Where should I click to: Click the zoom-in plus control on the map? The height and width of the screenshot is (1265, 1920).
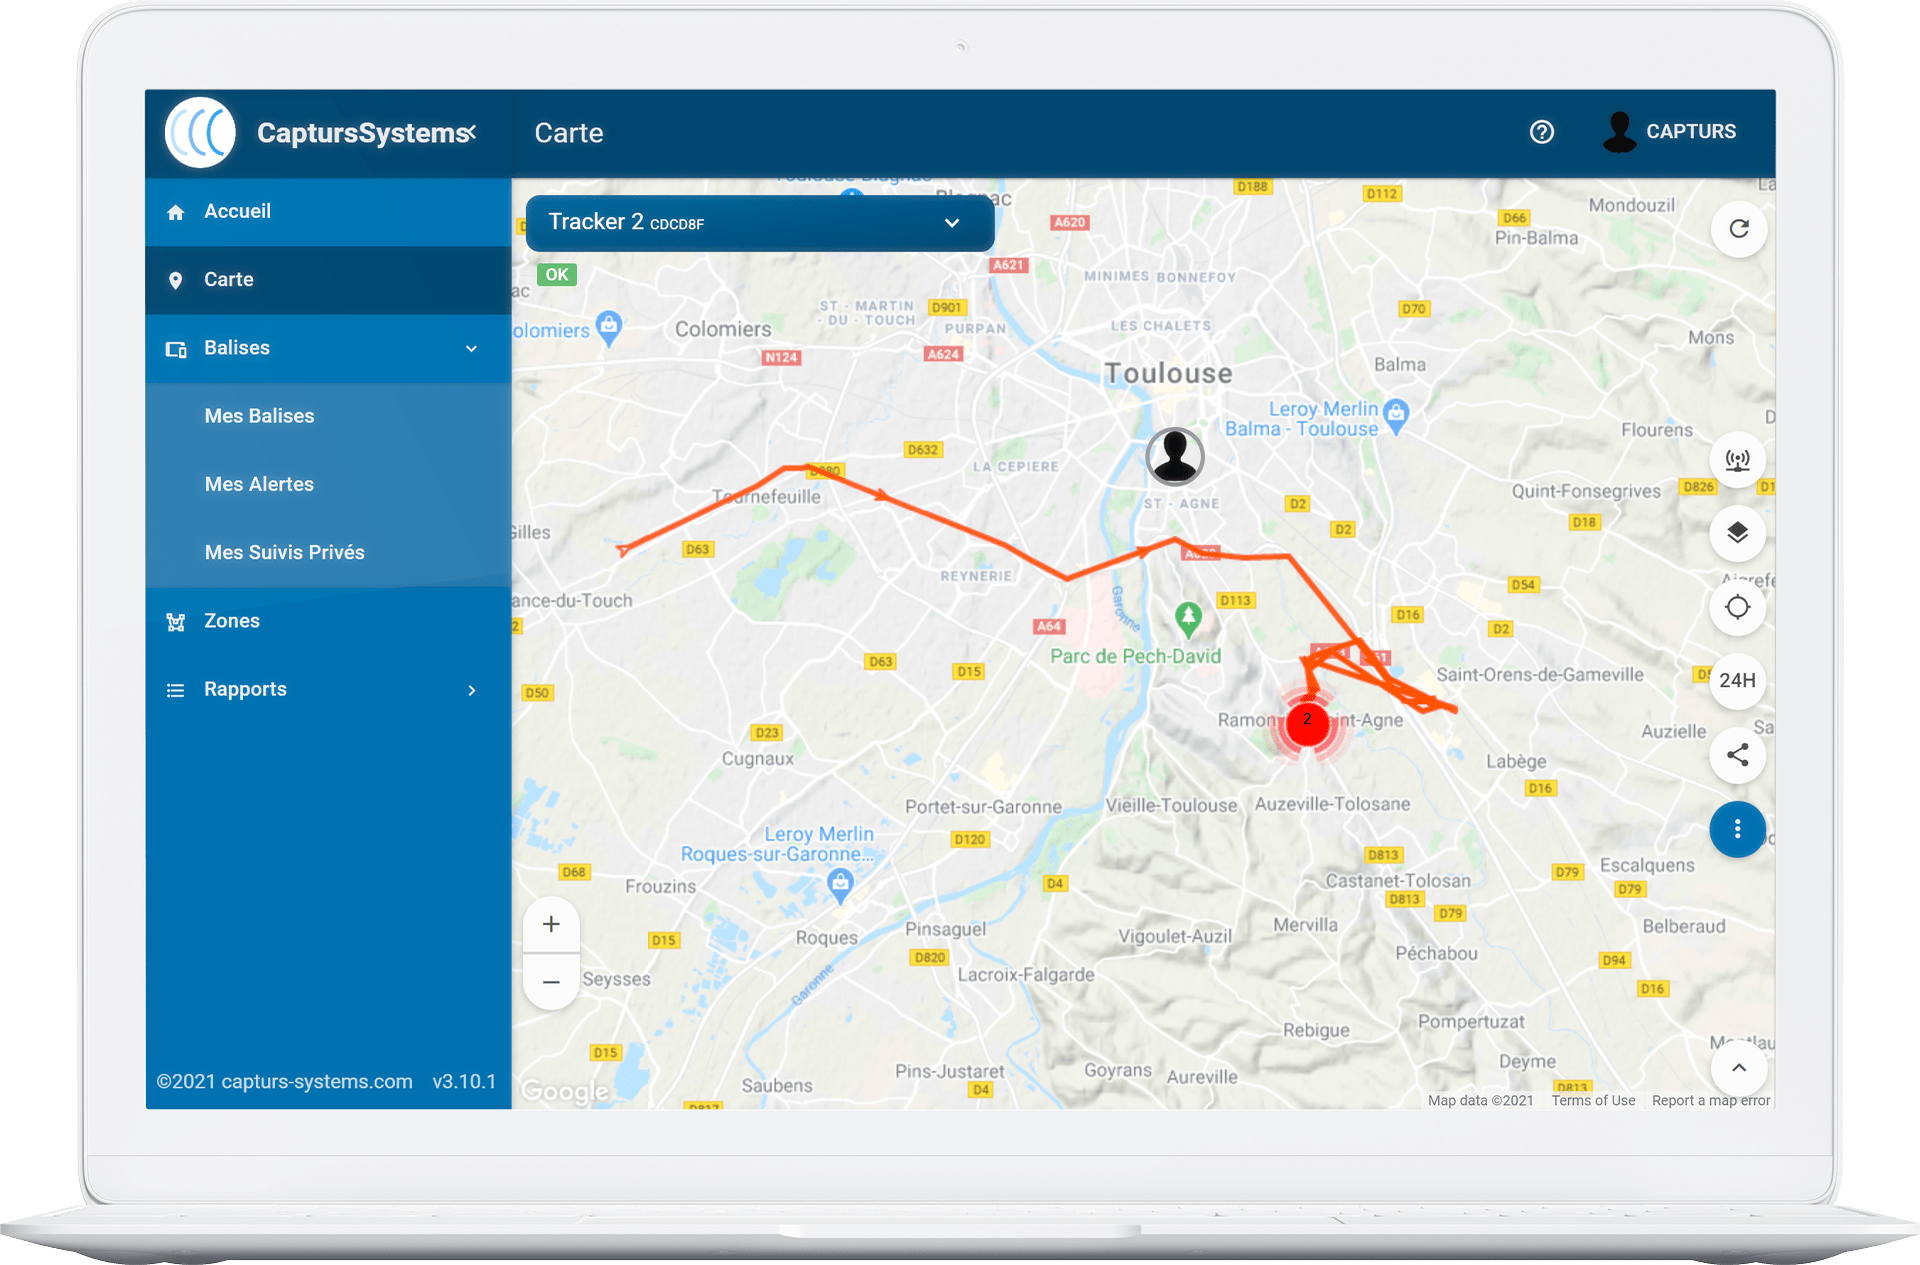pos(550,924)
